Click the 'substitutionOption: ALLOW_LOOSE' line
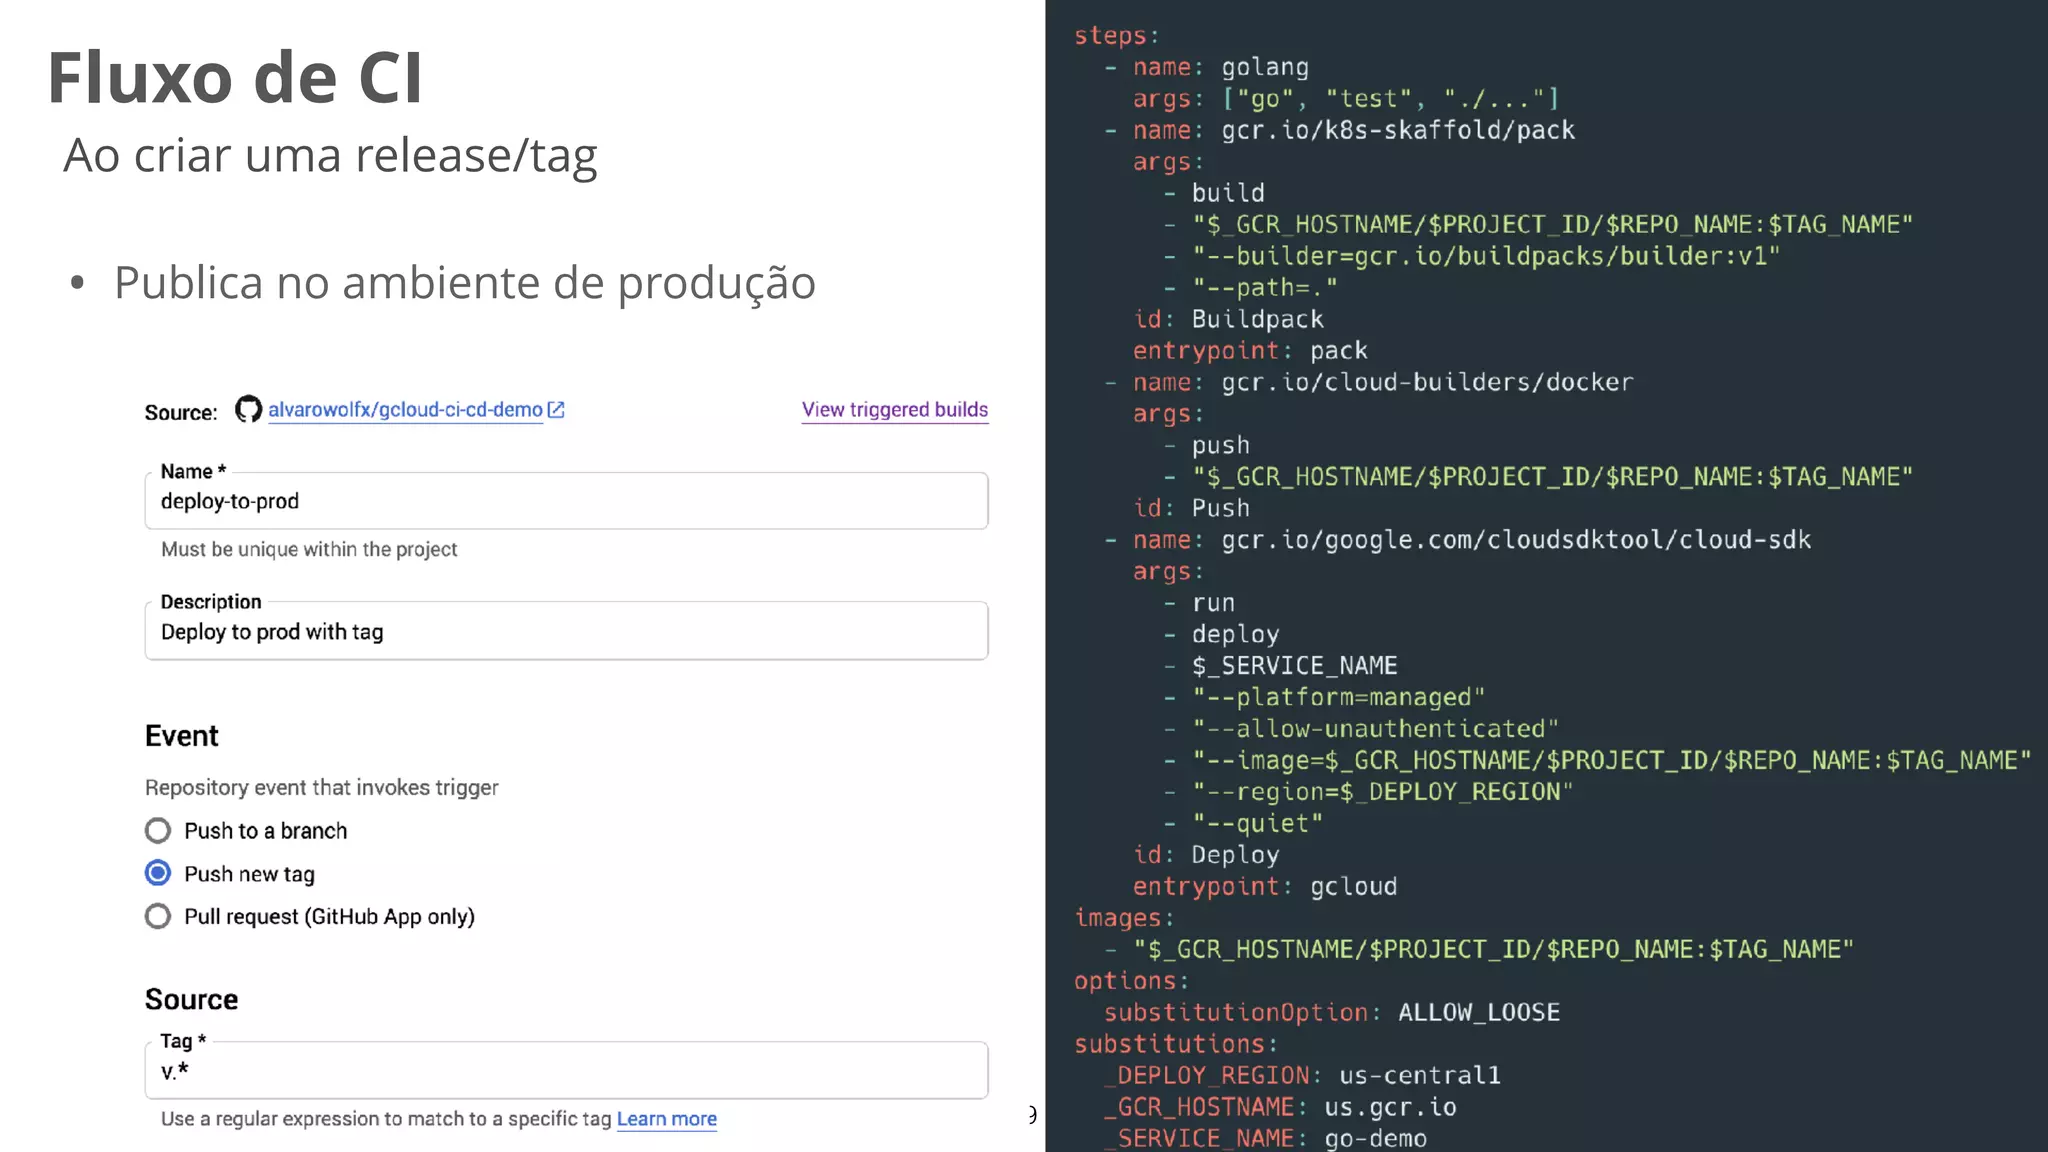2048x1152 pixels. coord(1332,1013)
